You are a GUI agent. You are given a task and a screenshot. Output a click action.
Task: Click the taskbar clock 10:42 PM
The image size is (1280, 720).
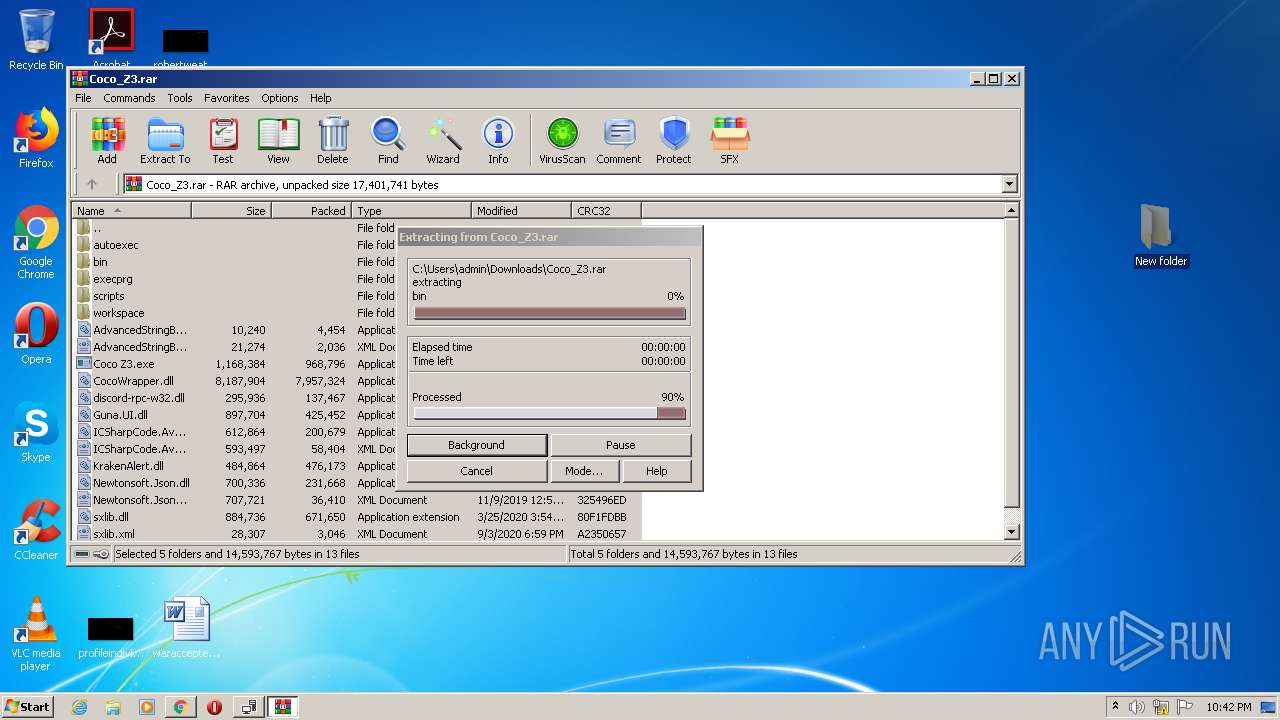1228,707
